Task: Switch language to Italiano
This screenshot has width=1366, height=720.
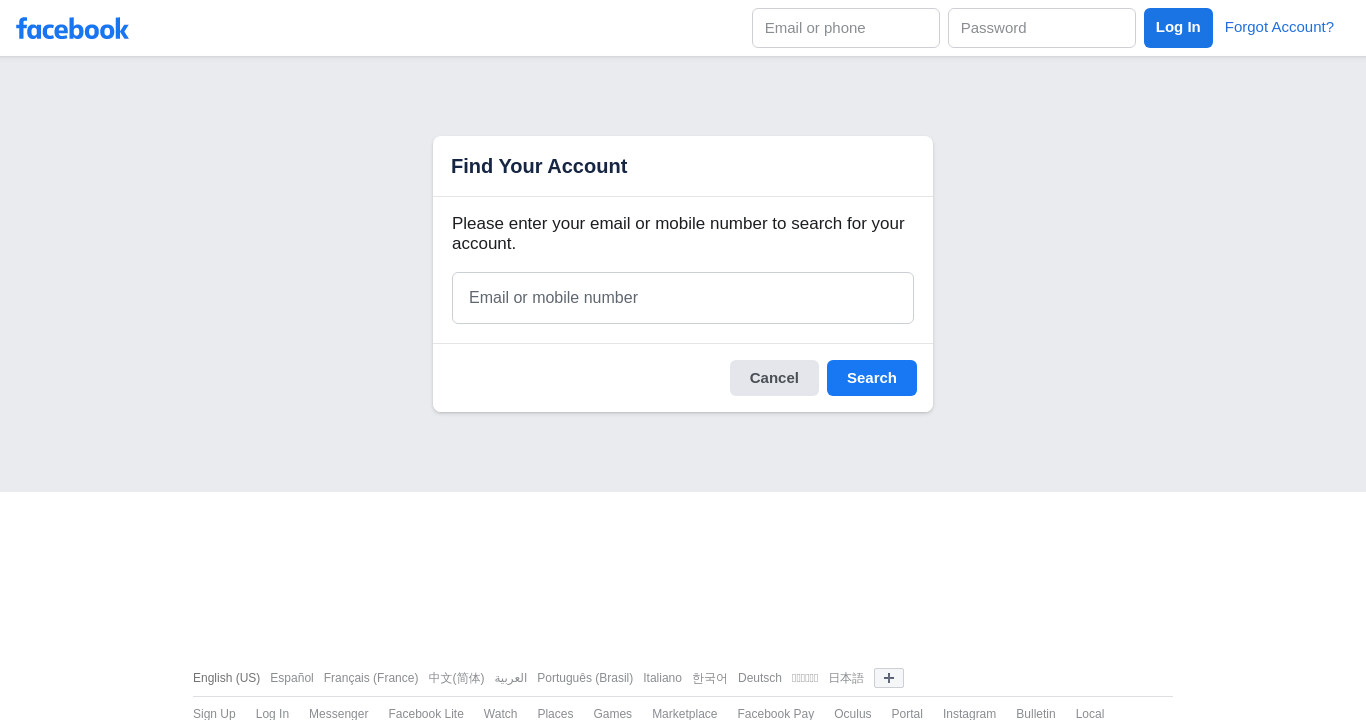Action: point(662,678)
